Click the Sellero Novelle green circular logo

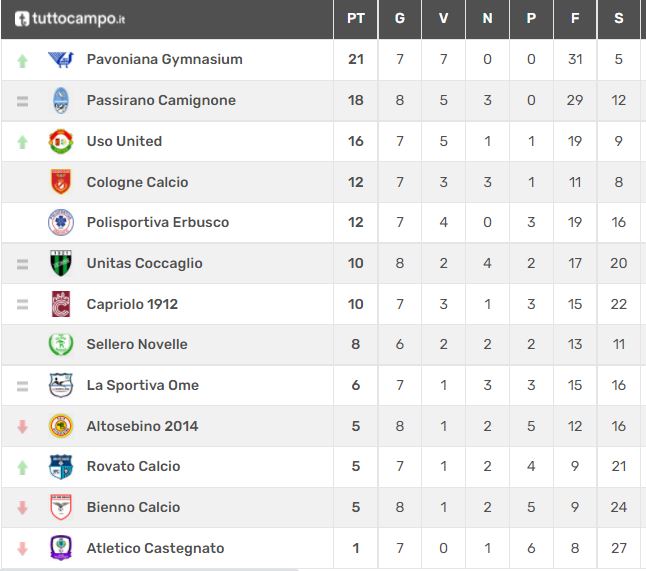tap(61, 344)
